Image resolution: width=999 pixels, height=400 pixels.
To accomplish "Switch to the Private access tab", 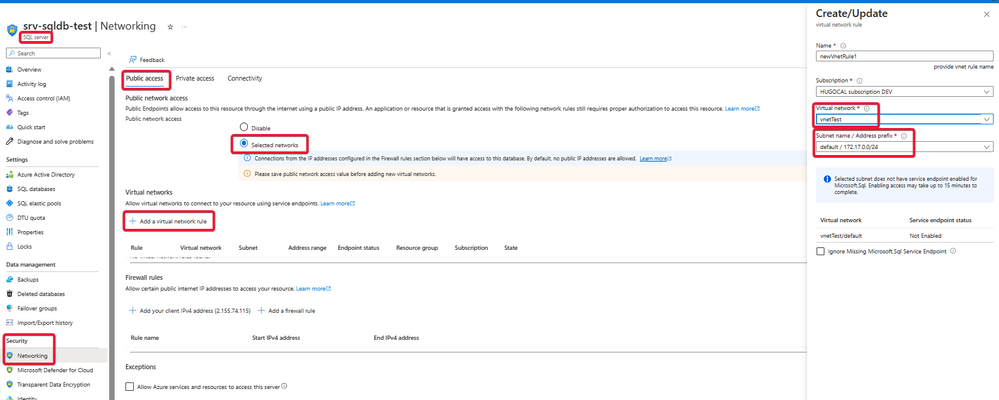I will pyautogui.click(x=195, y=78).
